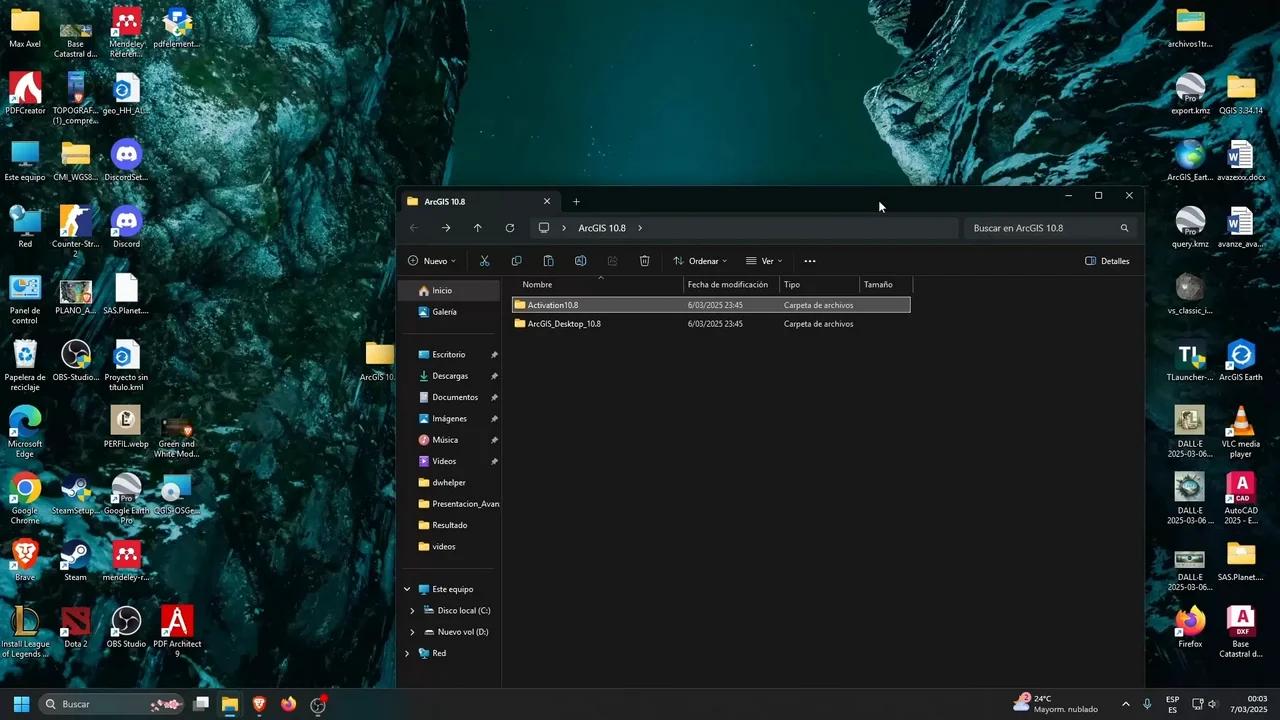Select the Cut icon in the toolbar

(484, 261)
